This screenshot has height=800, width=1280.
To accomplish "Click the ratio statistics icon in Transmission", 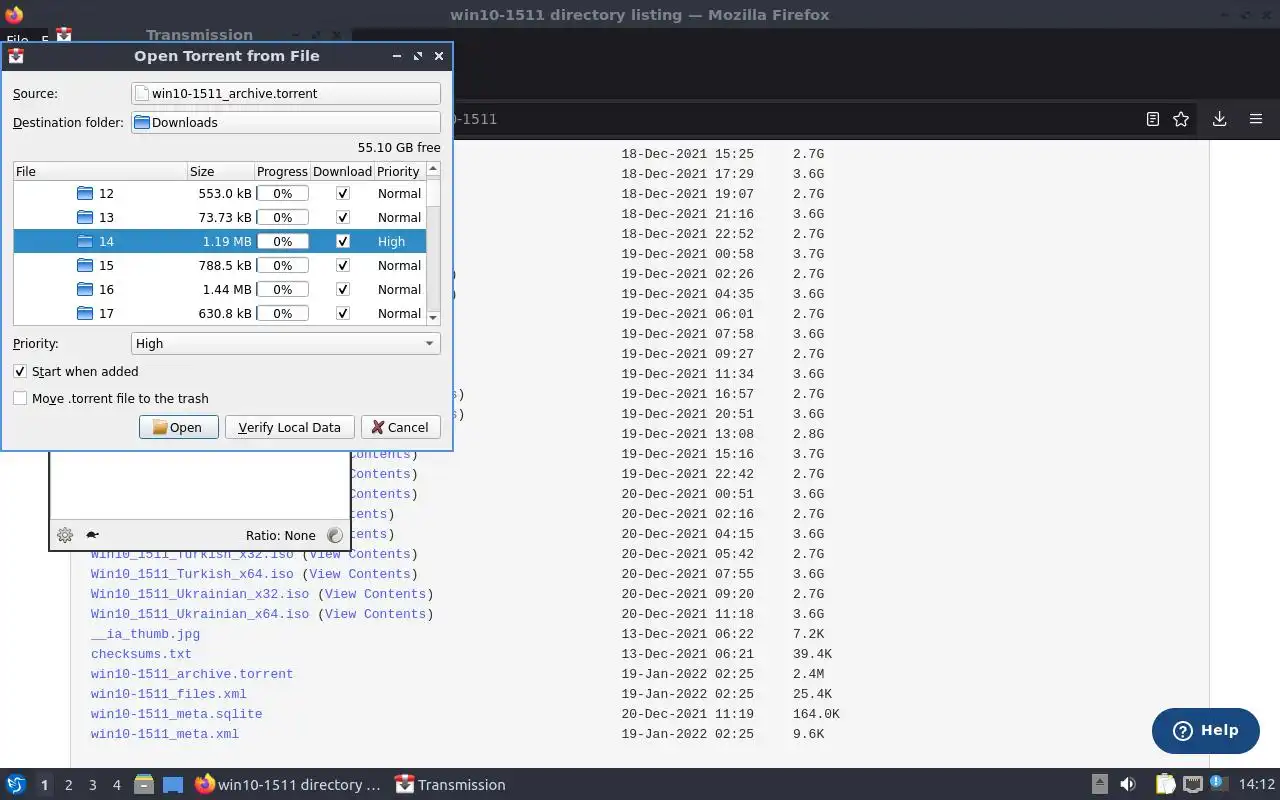I will click(335, 535).
